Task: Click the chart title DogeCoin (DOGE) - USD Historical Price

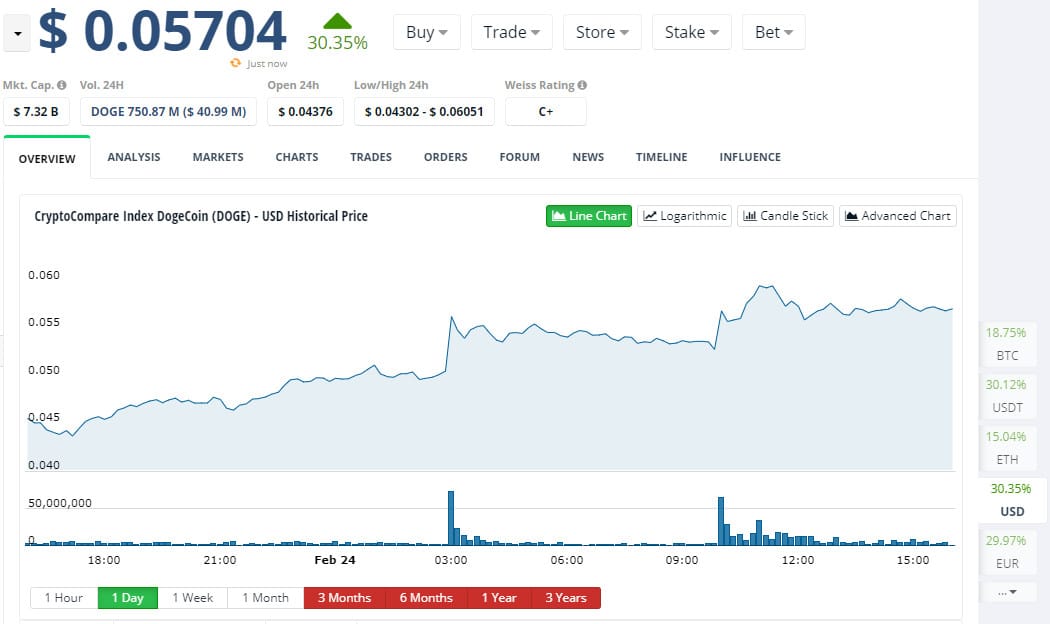Action: click(x=201, y=216)
